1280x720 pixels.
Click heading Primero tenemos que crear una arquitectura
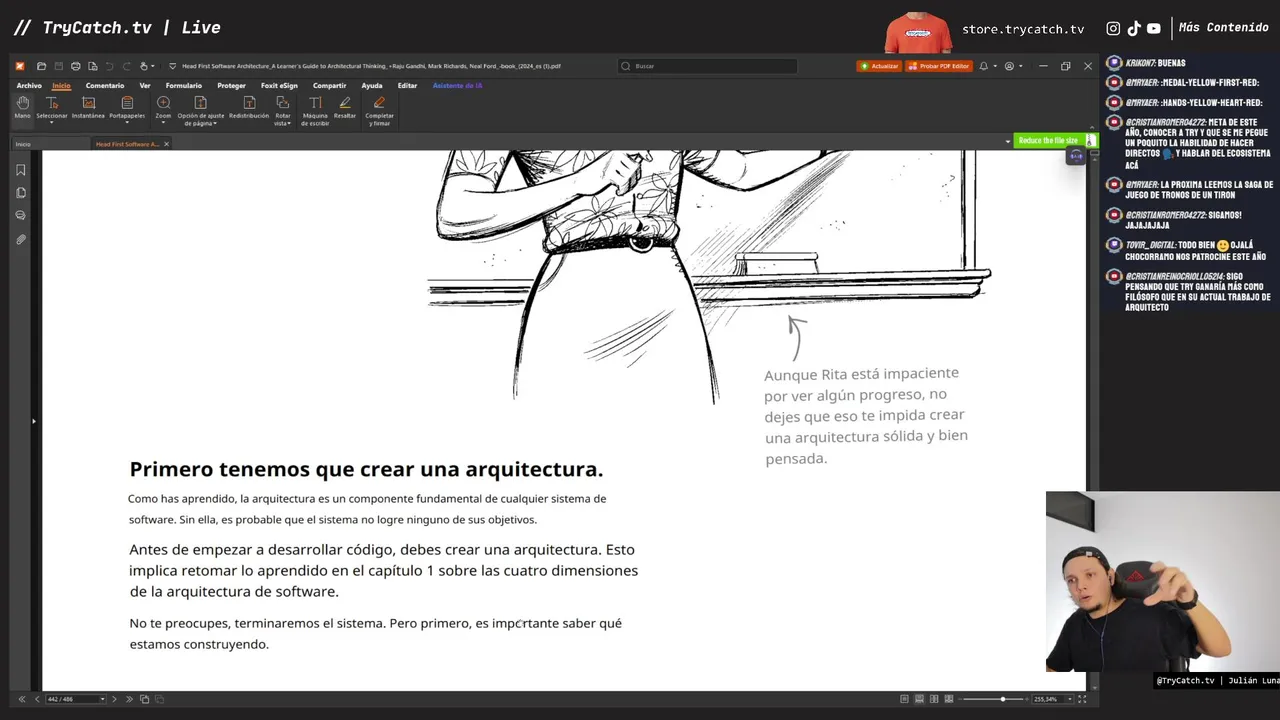(x=366, y=469)
